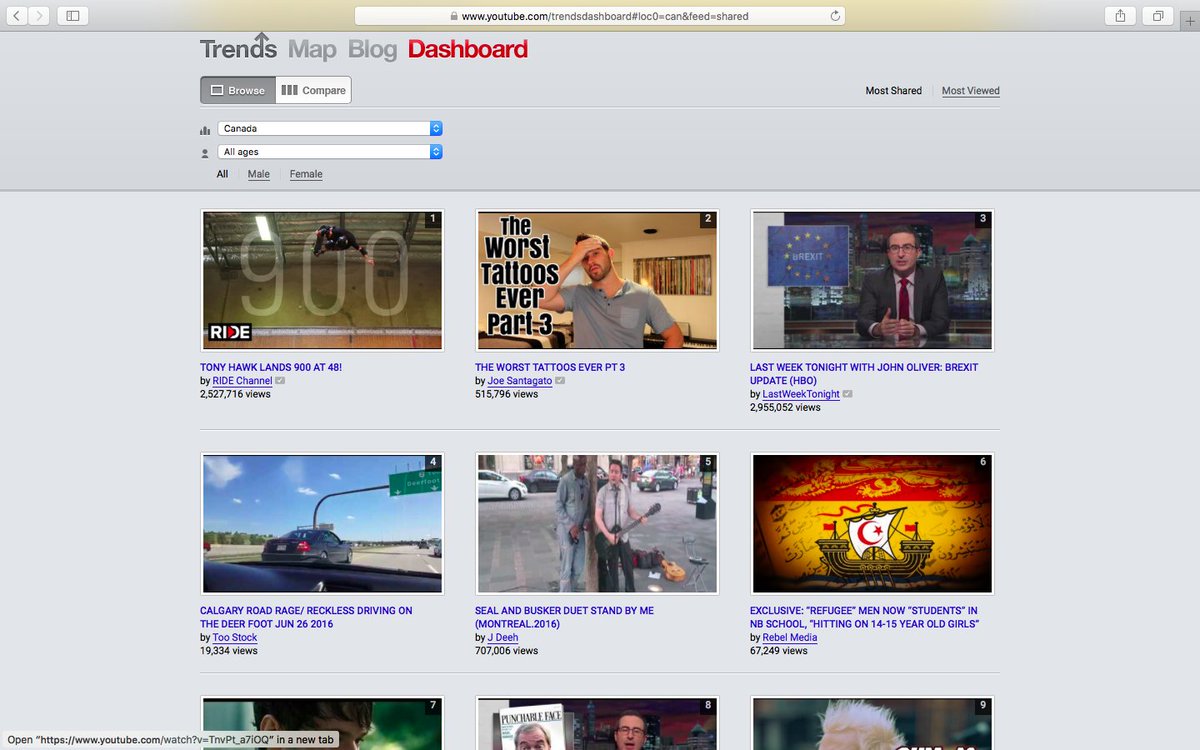Visit the LastWeekTonight channel
The height and width of the screenshot is (750, 1200).
pos(801,394)
